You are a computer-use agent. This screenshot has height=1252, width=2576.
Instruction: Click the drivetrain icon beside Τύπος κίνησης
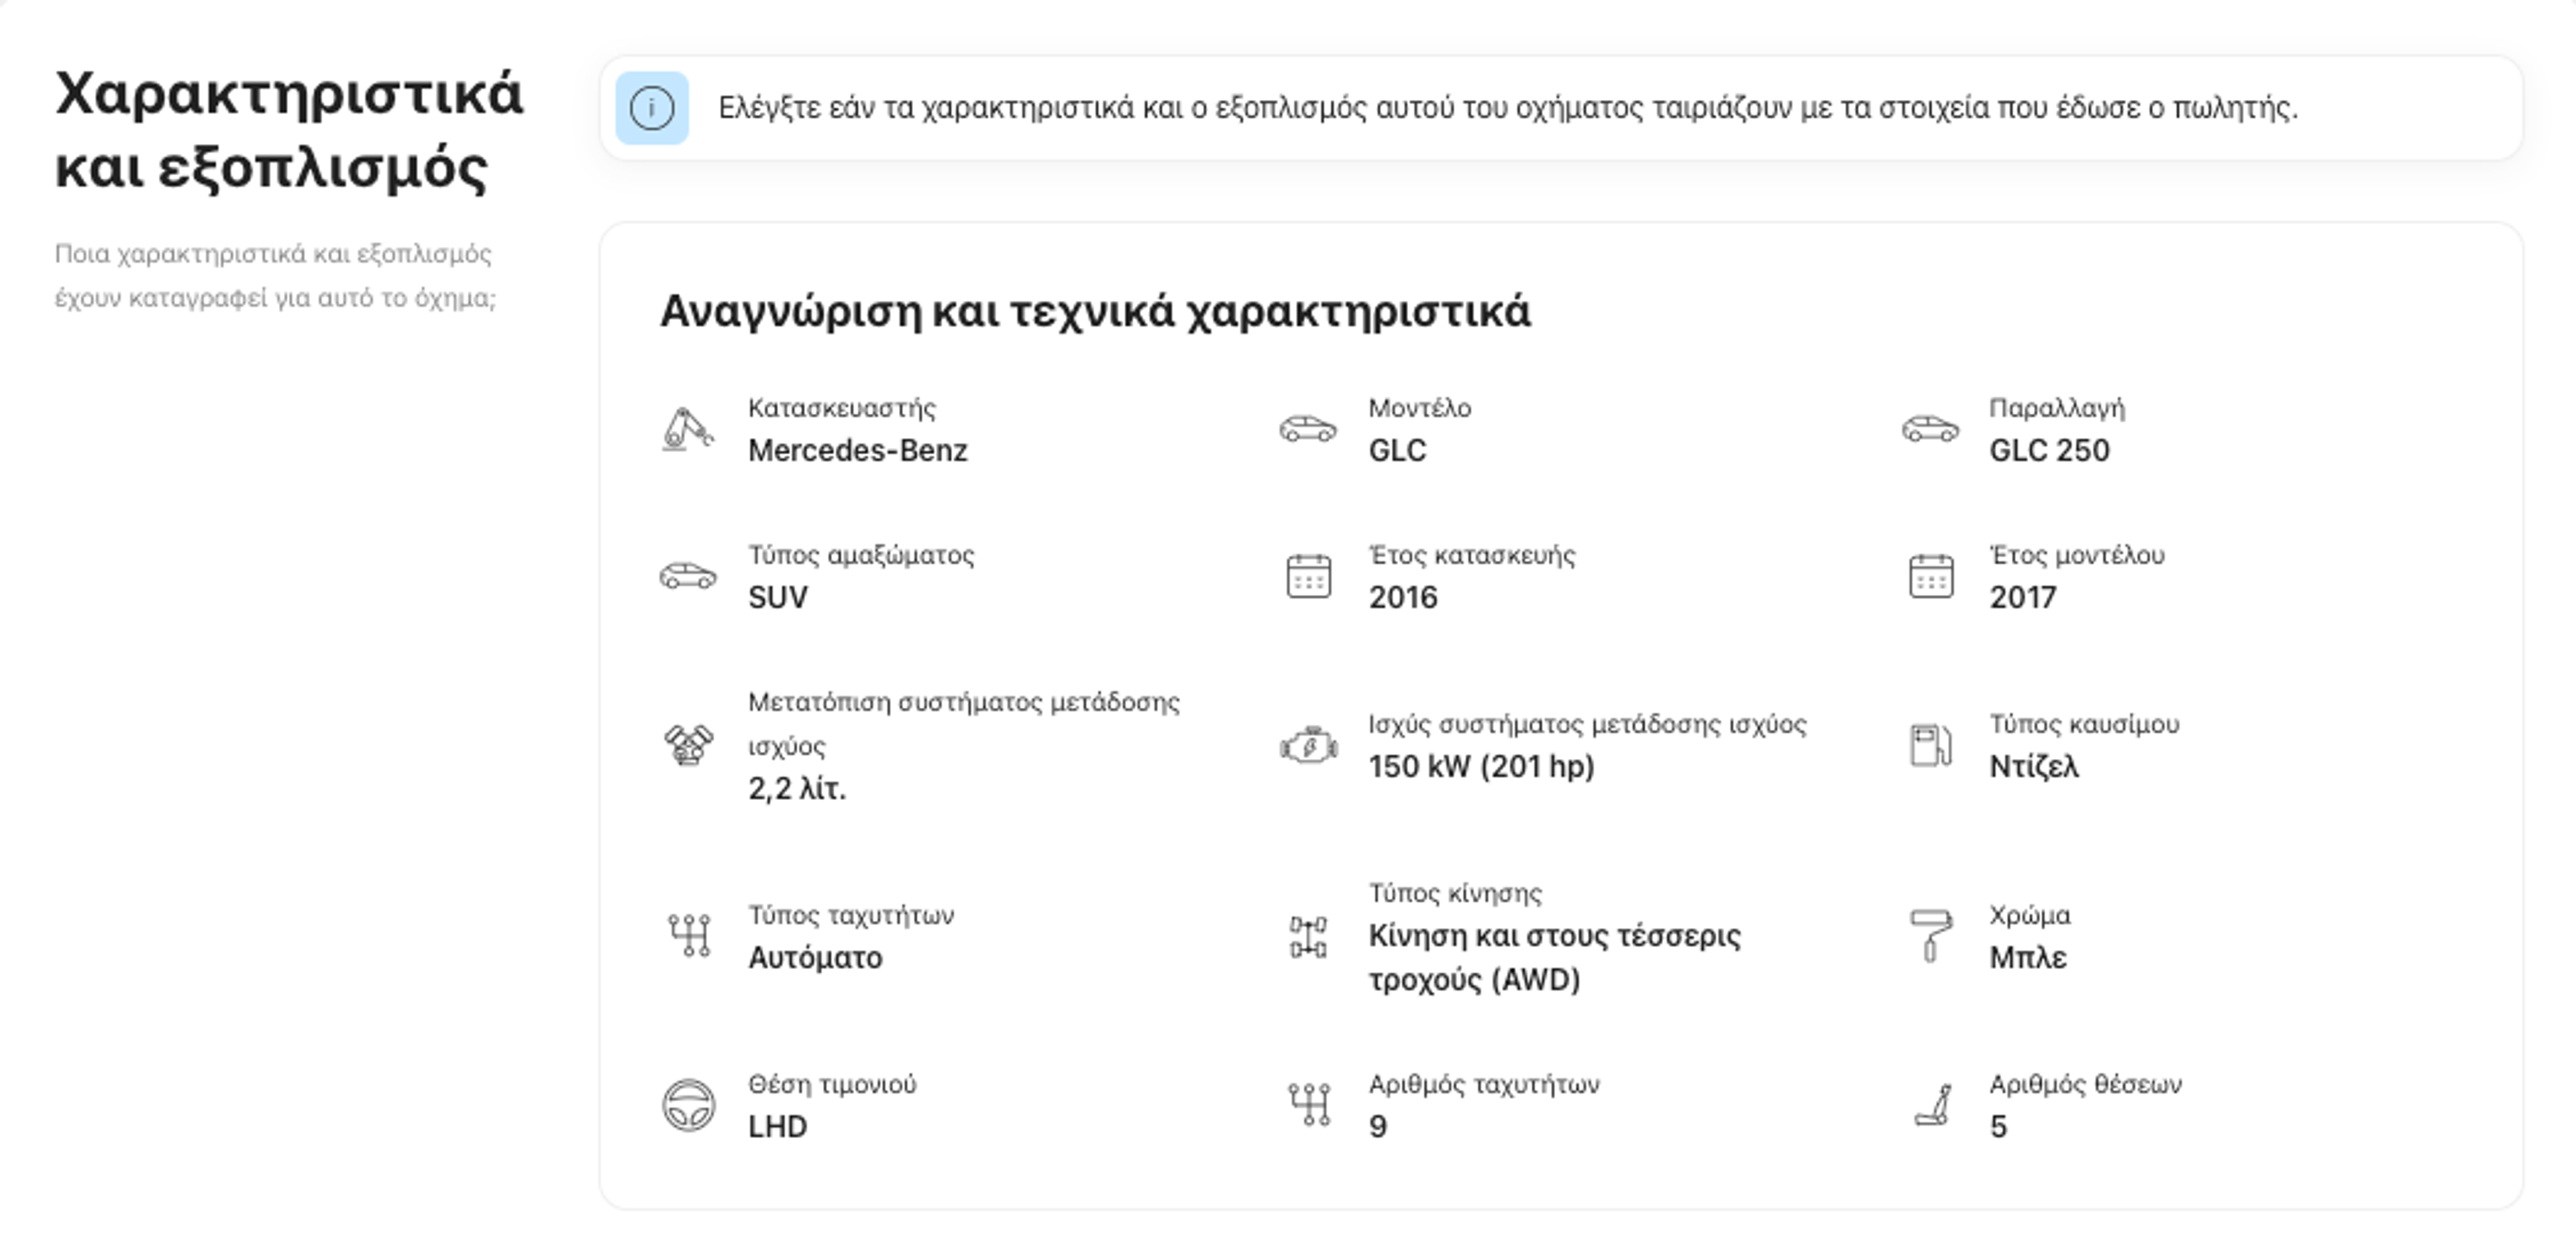click(1308, 937)
